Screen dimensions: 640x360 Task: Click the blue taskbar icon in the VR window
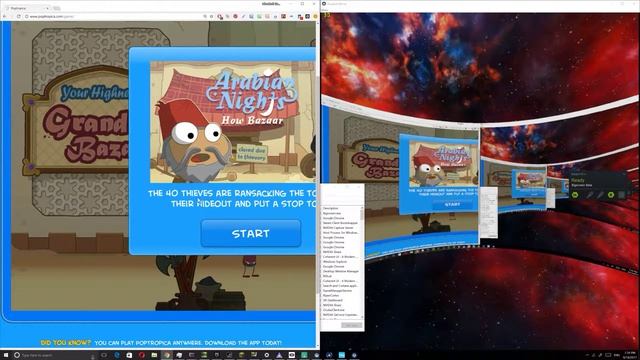[x=342, y=355]
